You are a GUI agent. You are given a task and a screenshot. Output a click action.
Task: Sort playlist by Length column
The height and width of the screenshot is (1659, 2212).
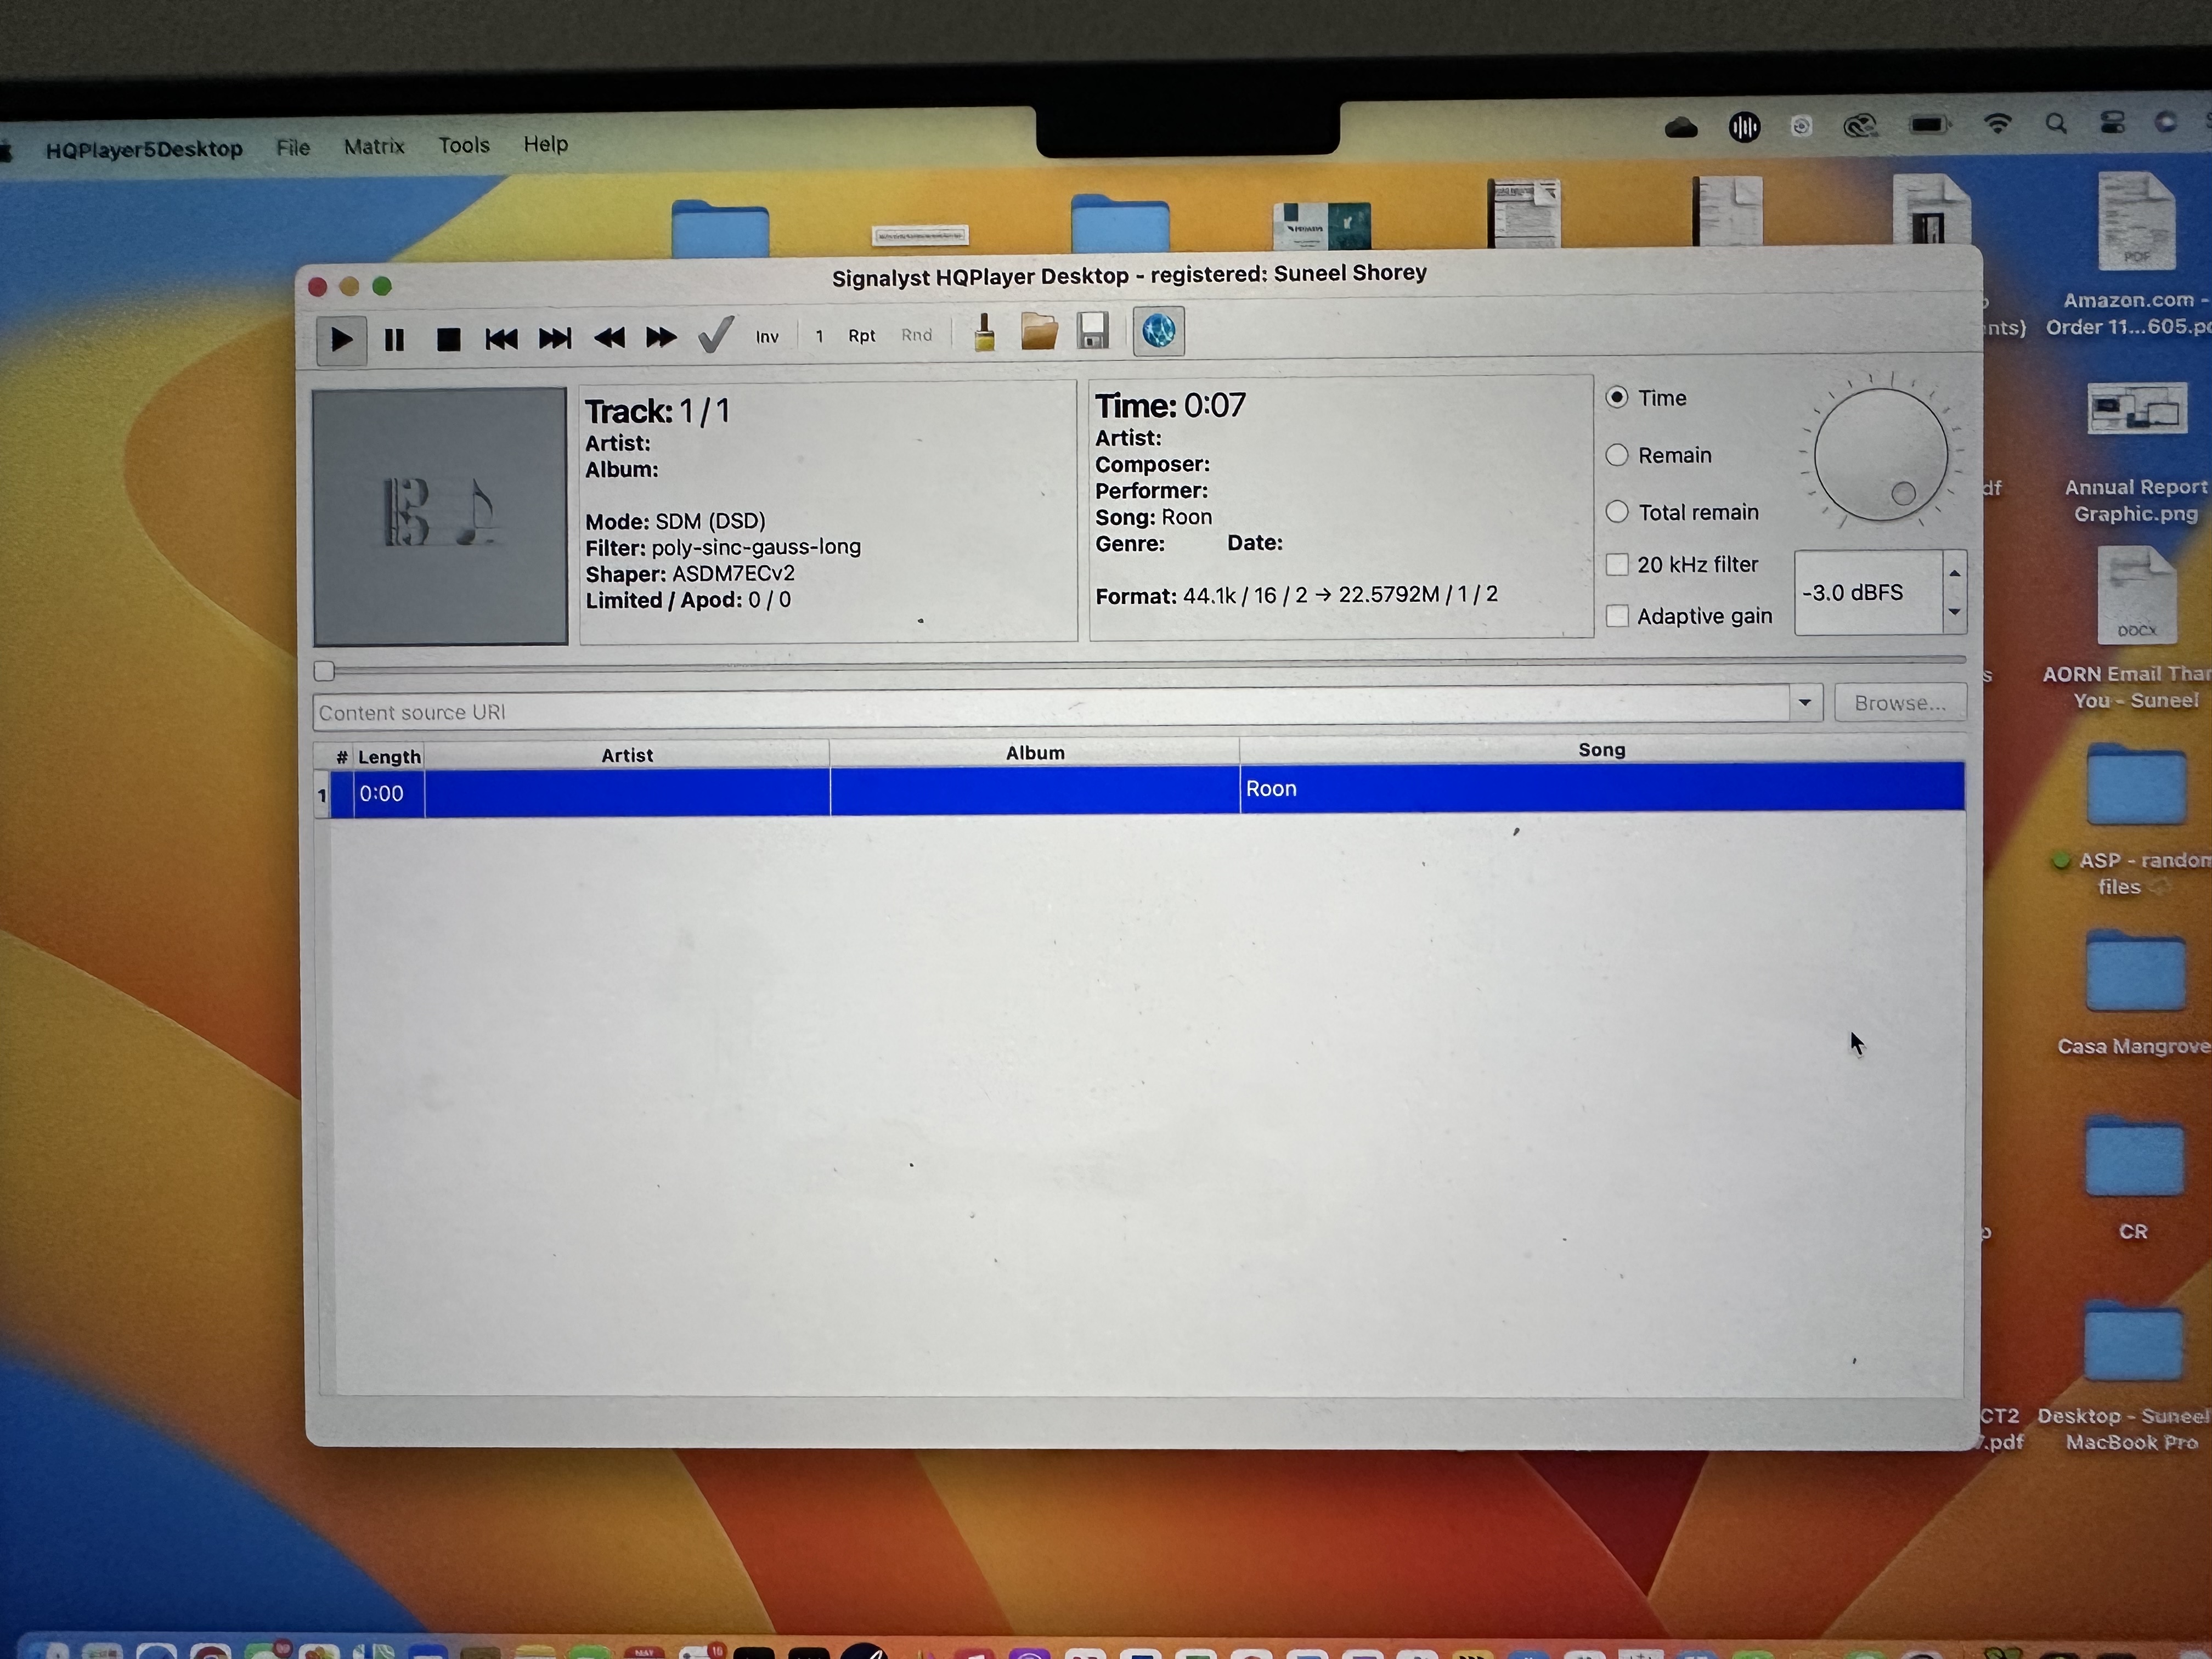click(x=389, y=757)
